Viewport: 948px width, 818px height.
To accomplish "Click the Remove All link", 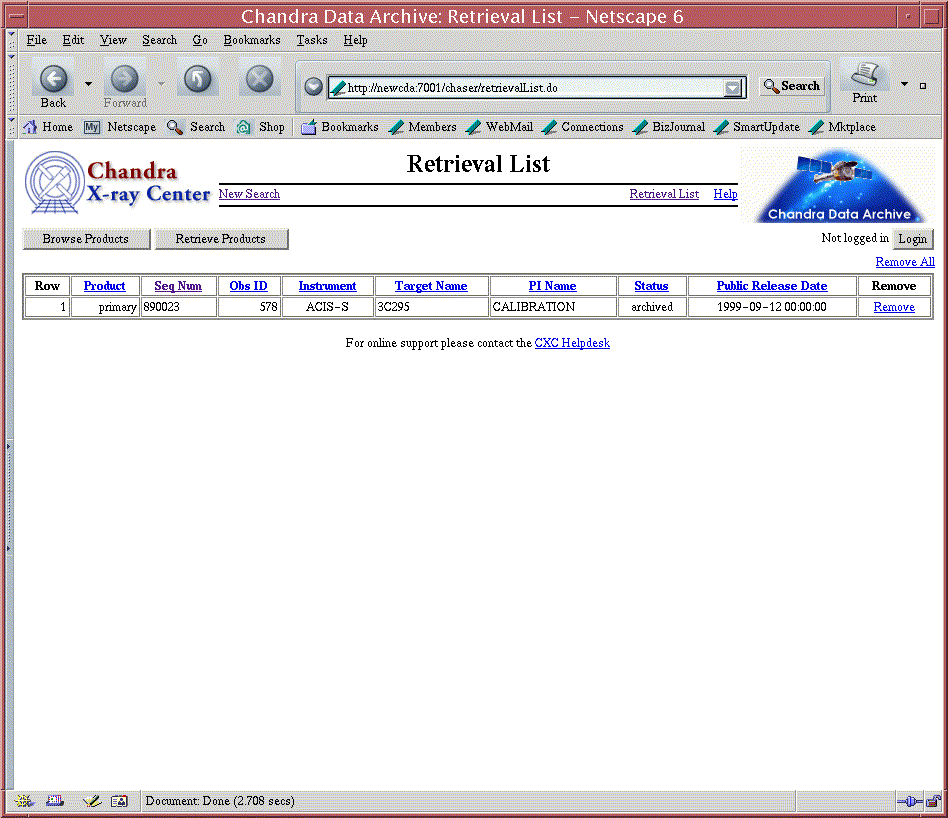I will pyautogui.click(x=905, y=262).
